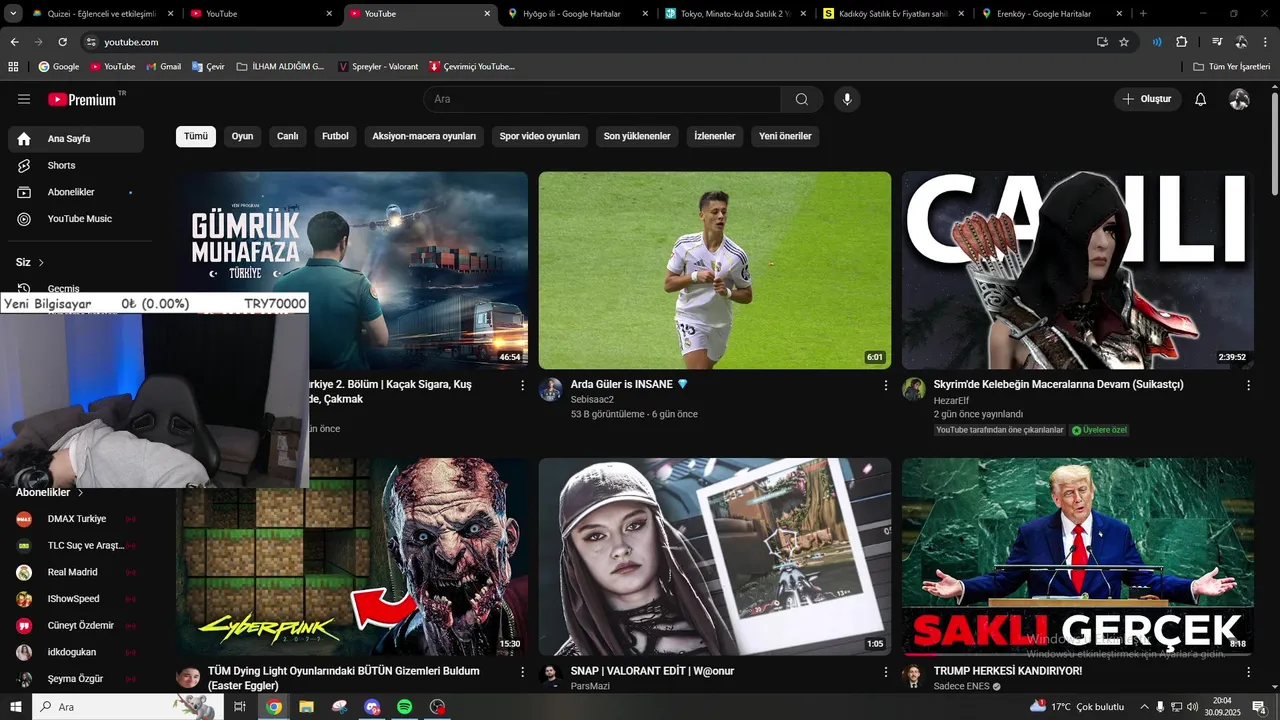This screenshot has height=720, width=1280.
Task: Open more options for Dying Light video
Action: (522, 672)
